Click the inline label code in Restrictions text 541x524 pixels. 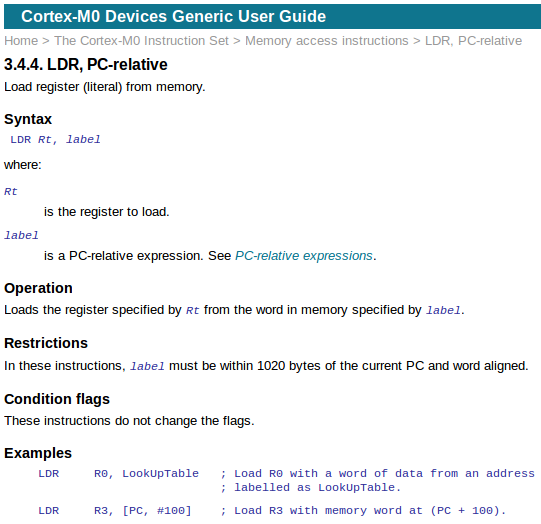pyautogui.click(x=147, y=366)
